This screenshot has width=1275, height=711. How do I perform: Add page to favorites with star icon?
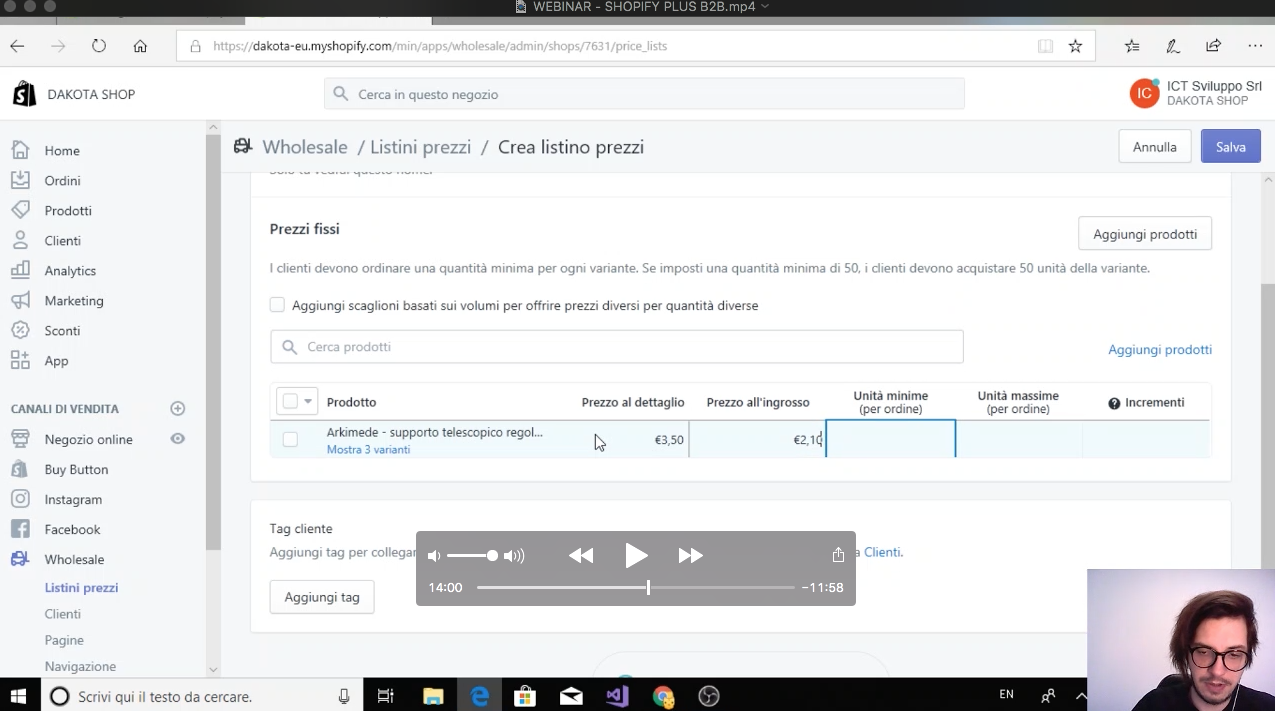pyautogui.click(x=1075, y=46)
